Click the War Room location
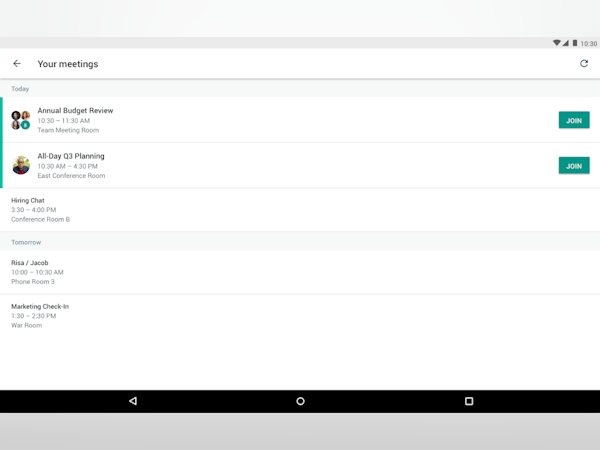Viewport: 600px width, 450px height. tap(26, 325)
